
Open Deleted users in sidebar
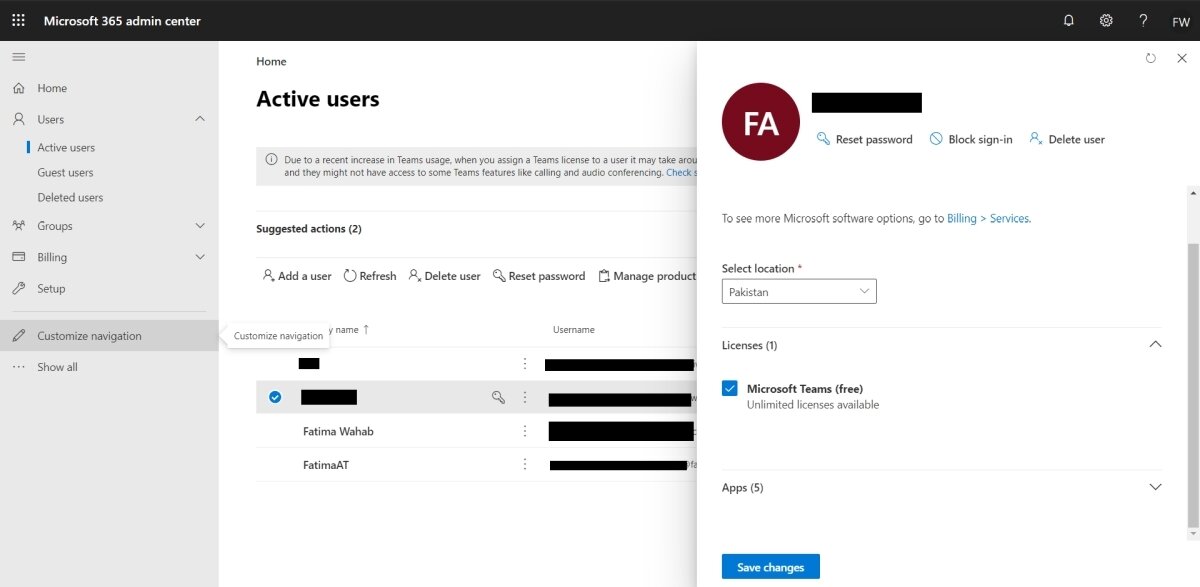pos(70,197)
